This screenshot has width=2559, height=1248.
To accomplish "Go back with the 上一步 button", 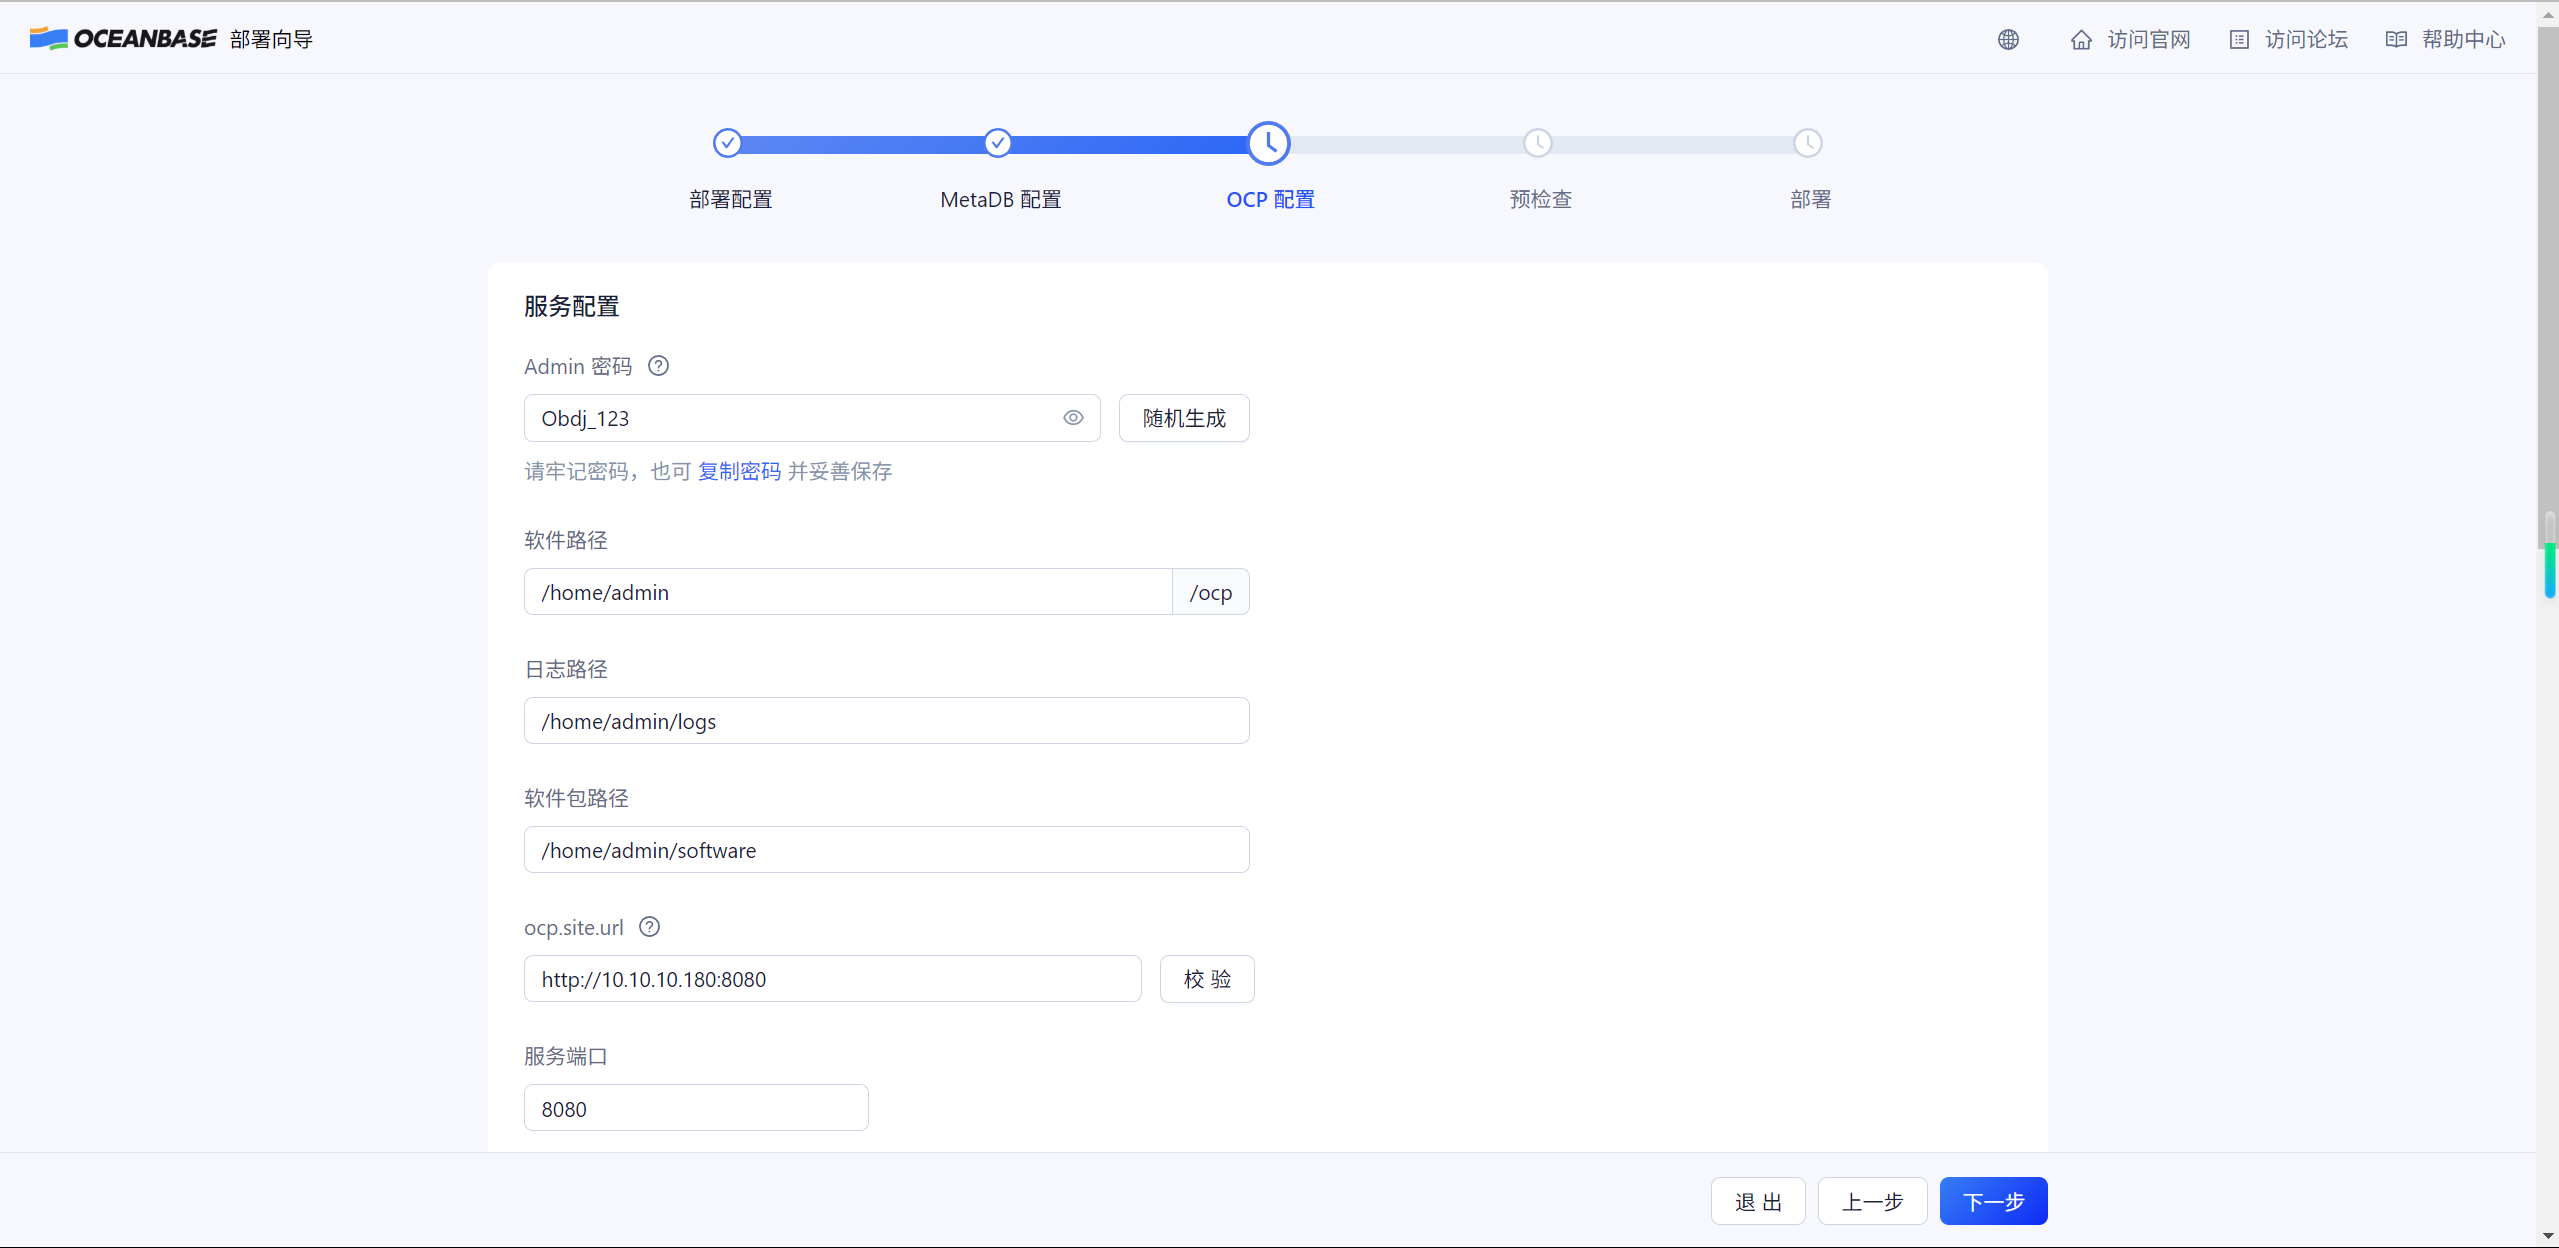I will coord(1872,1201).
